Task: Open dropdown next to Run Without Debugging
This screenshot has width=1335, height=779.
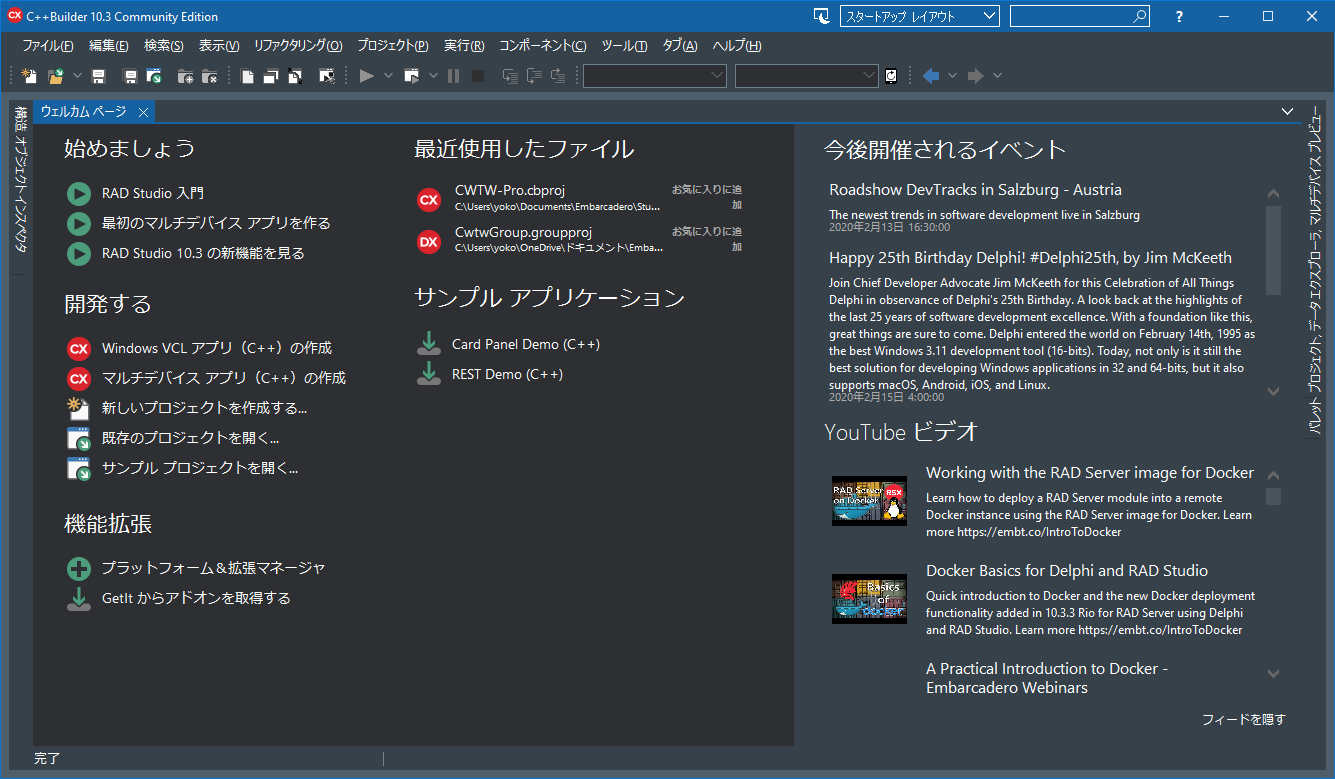Action: tap(433, 76)
